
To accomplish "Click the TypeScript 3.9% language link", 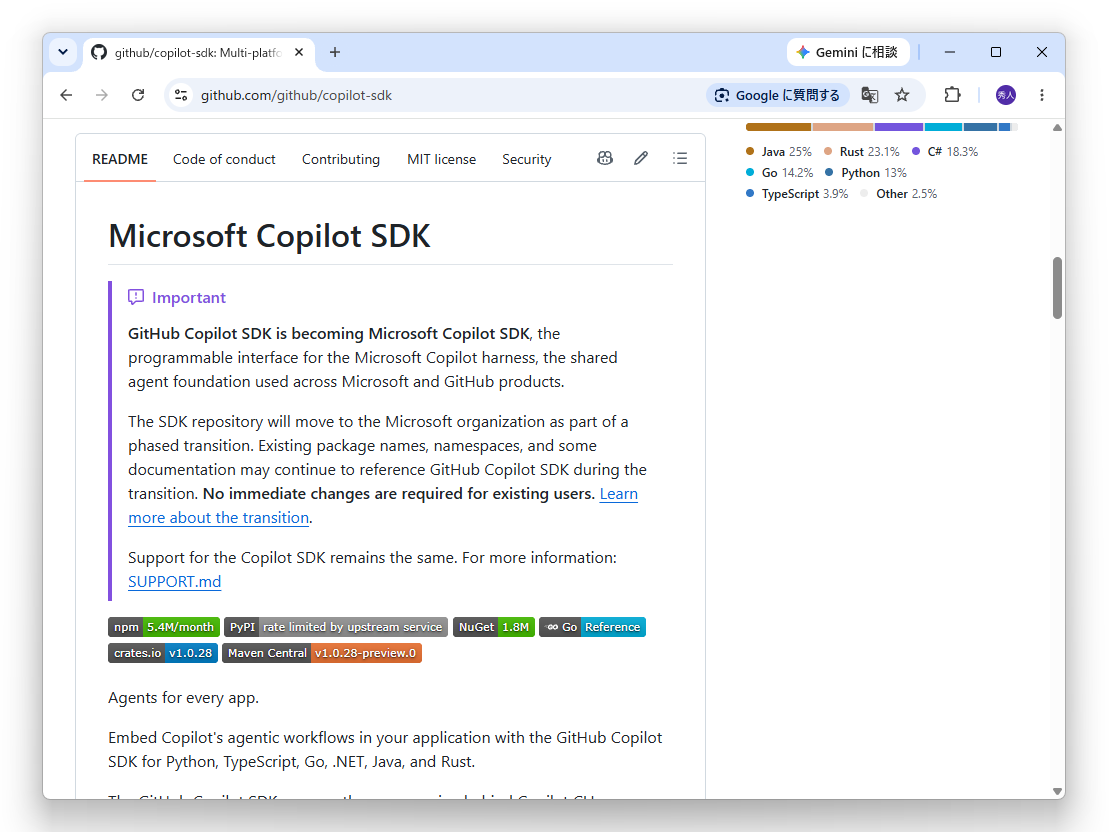I will pyautogui.click(x=797, y=194).
